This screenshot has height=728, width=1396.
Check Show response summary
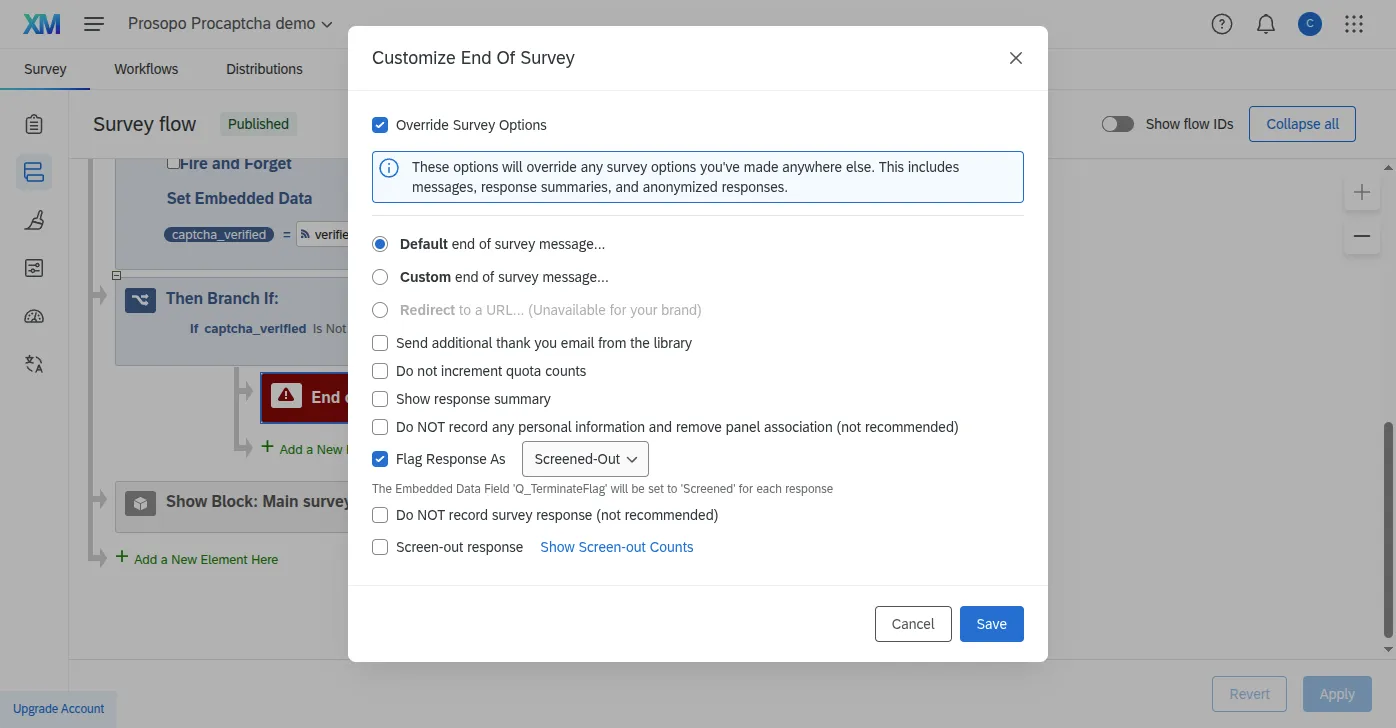pyautogui.click(x=380, y=399)
